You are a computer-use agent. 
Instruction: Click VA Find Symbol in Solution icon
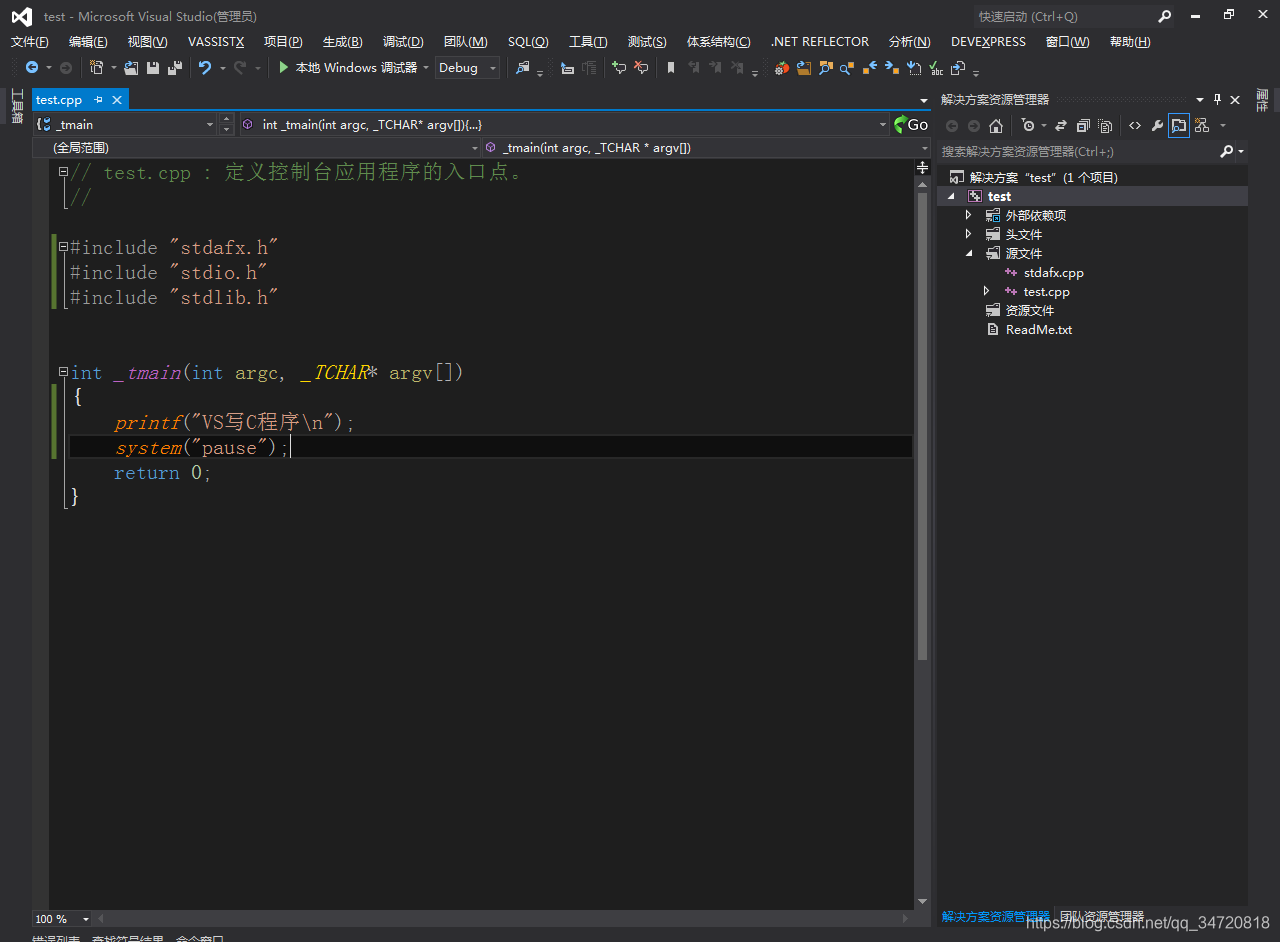click(x=826, y=67)
